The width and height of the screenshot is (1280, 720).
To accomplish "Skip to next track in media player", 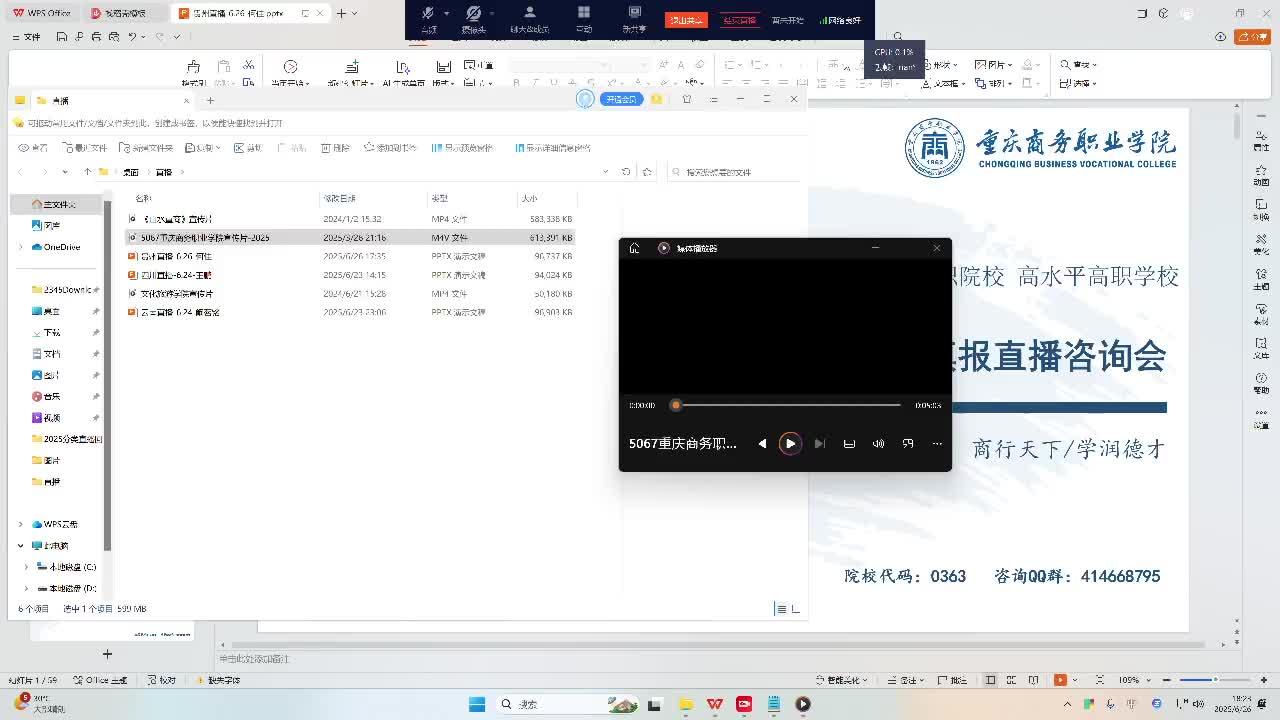I will click(x=819, y=443).
